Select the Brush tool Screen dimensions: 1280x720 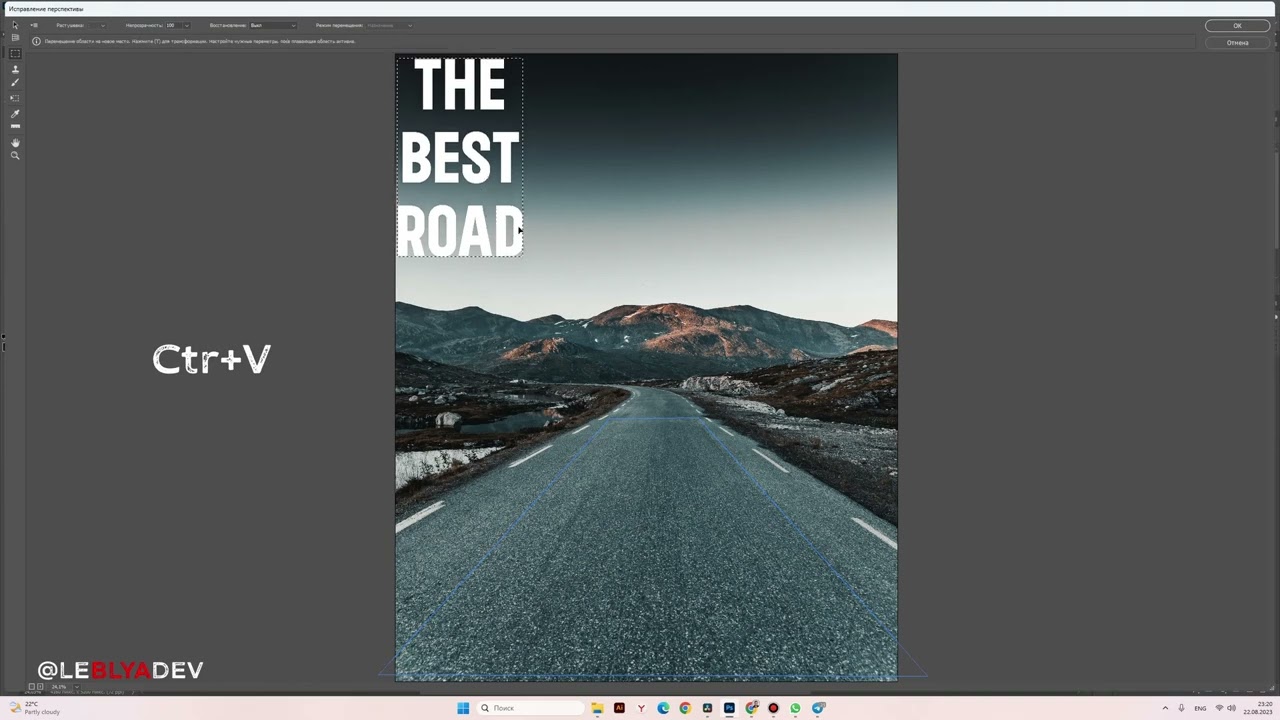15,83
